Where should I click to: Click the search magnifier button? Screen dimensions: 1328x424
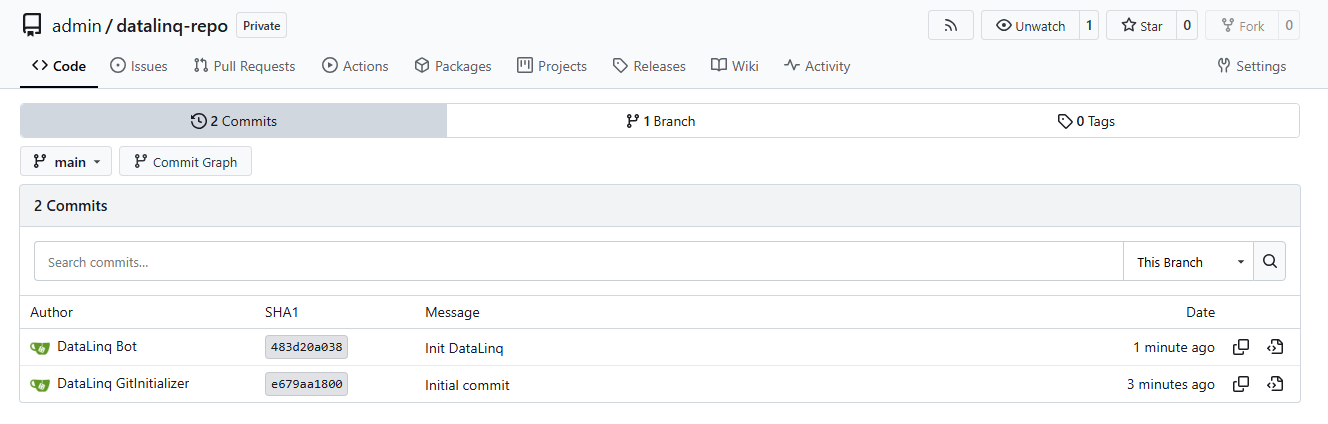(x=1270, y=262)
